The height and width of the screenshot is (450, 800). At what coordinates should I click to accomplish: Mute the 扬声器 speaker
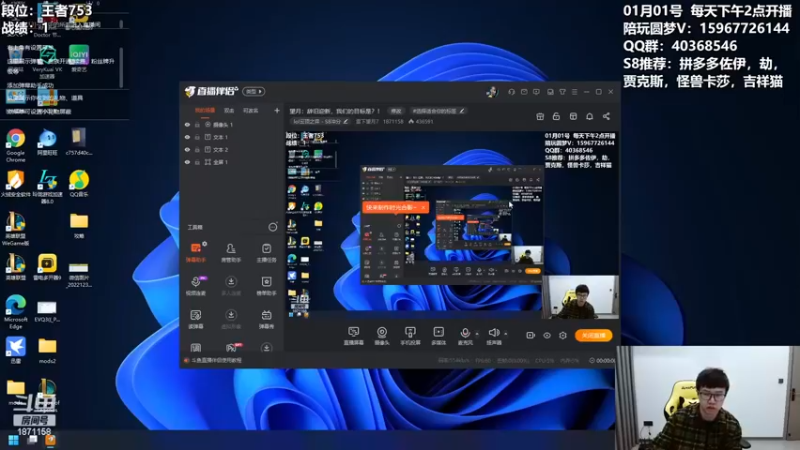(x=493, y=336)
